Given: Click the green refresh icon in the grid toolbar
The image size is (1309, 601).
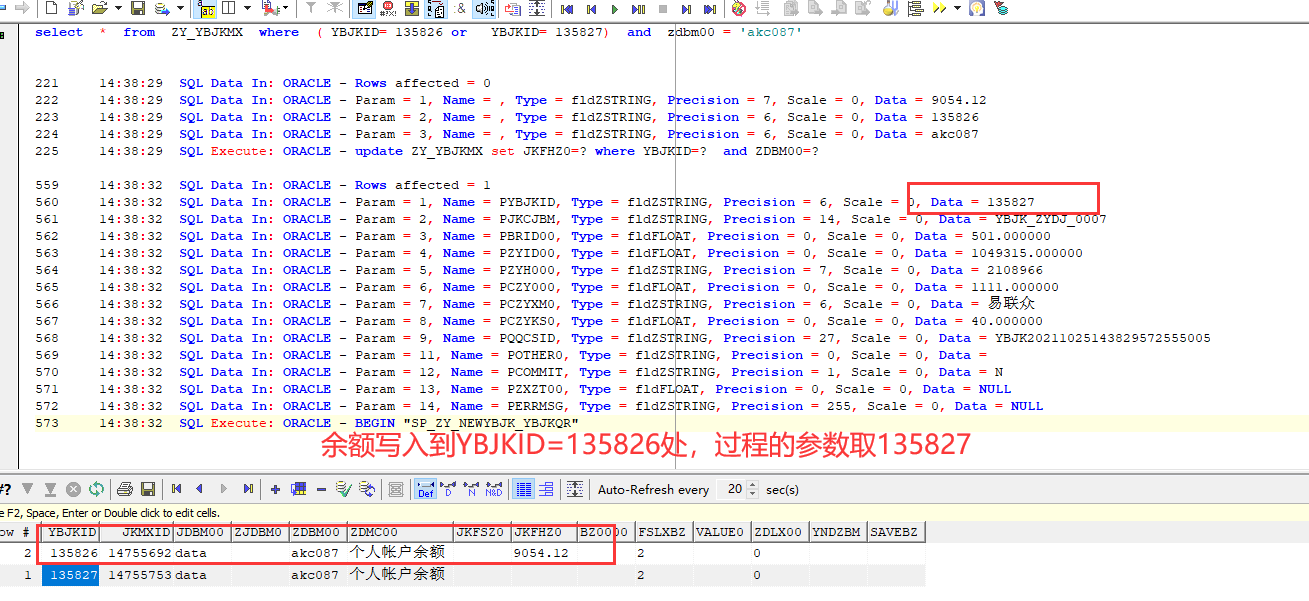Looking at the screenshot, I should 96,489.
